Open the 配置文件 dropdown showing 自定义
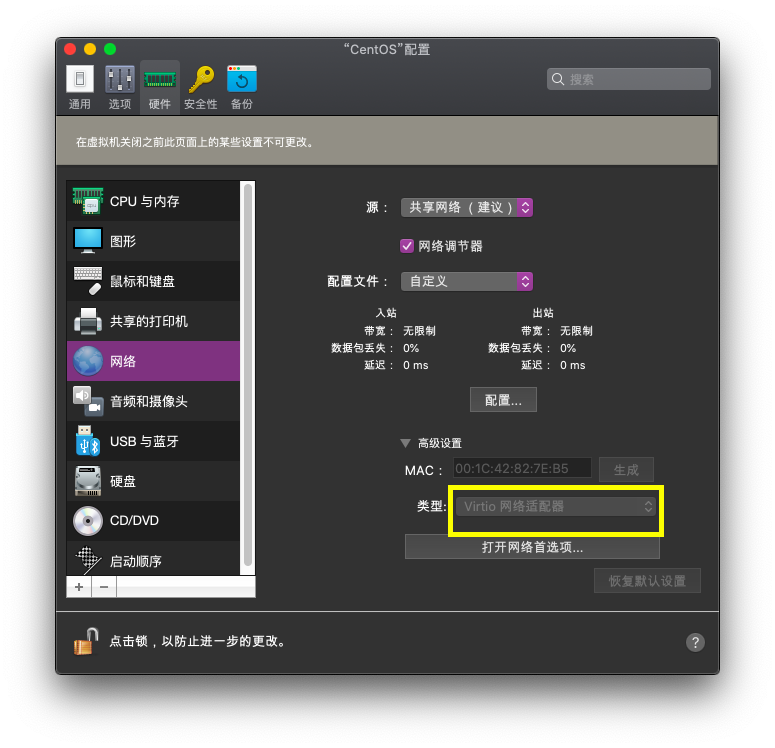This screenshot has height=748, width=775. (467, 281)
